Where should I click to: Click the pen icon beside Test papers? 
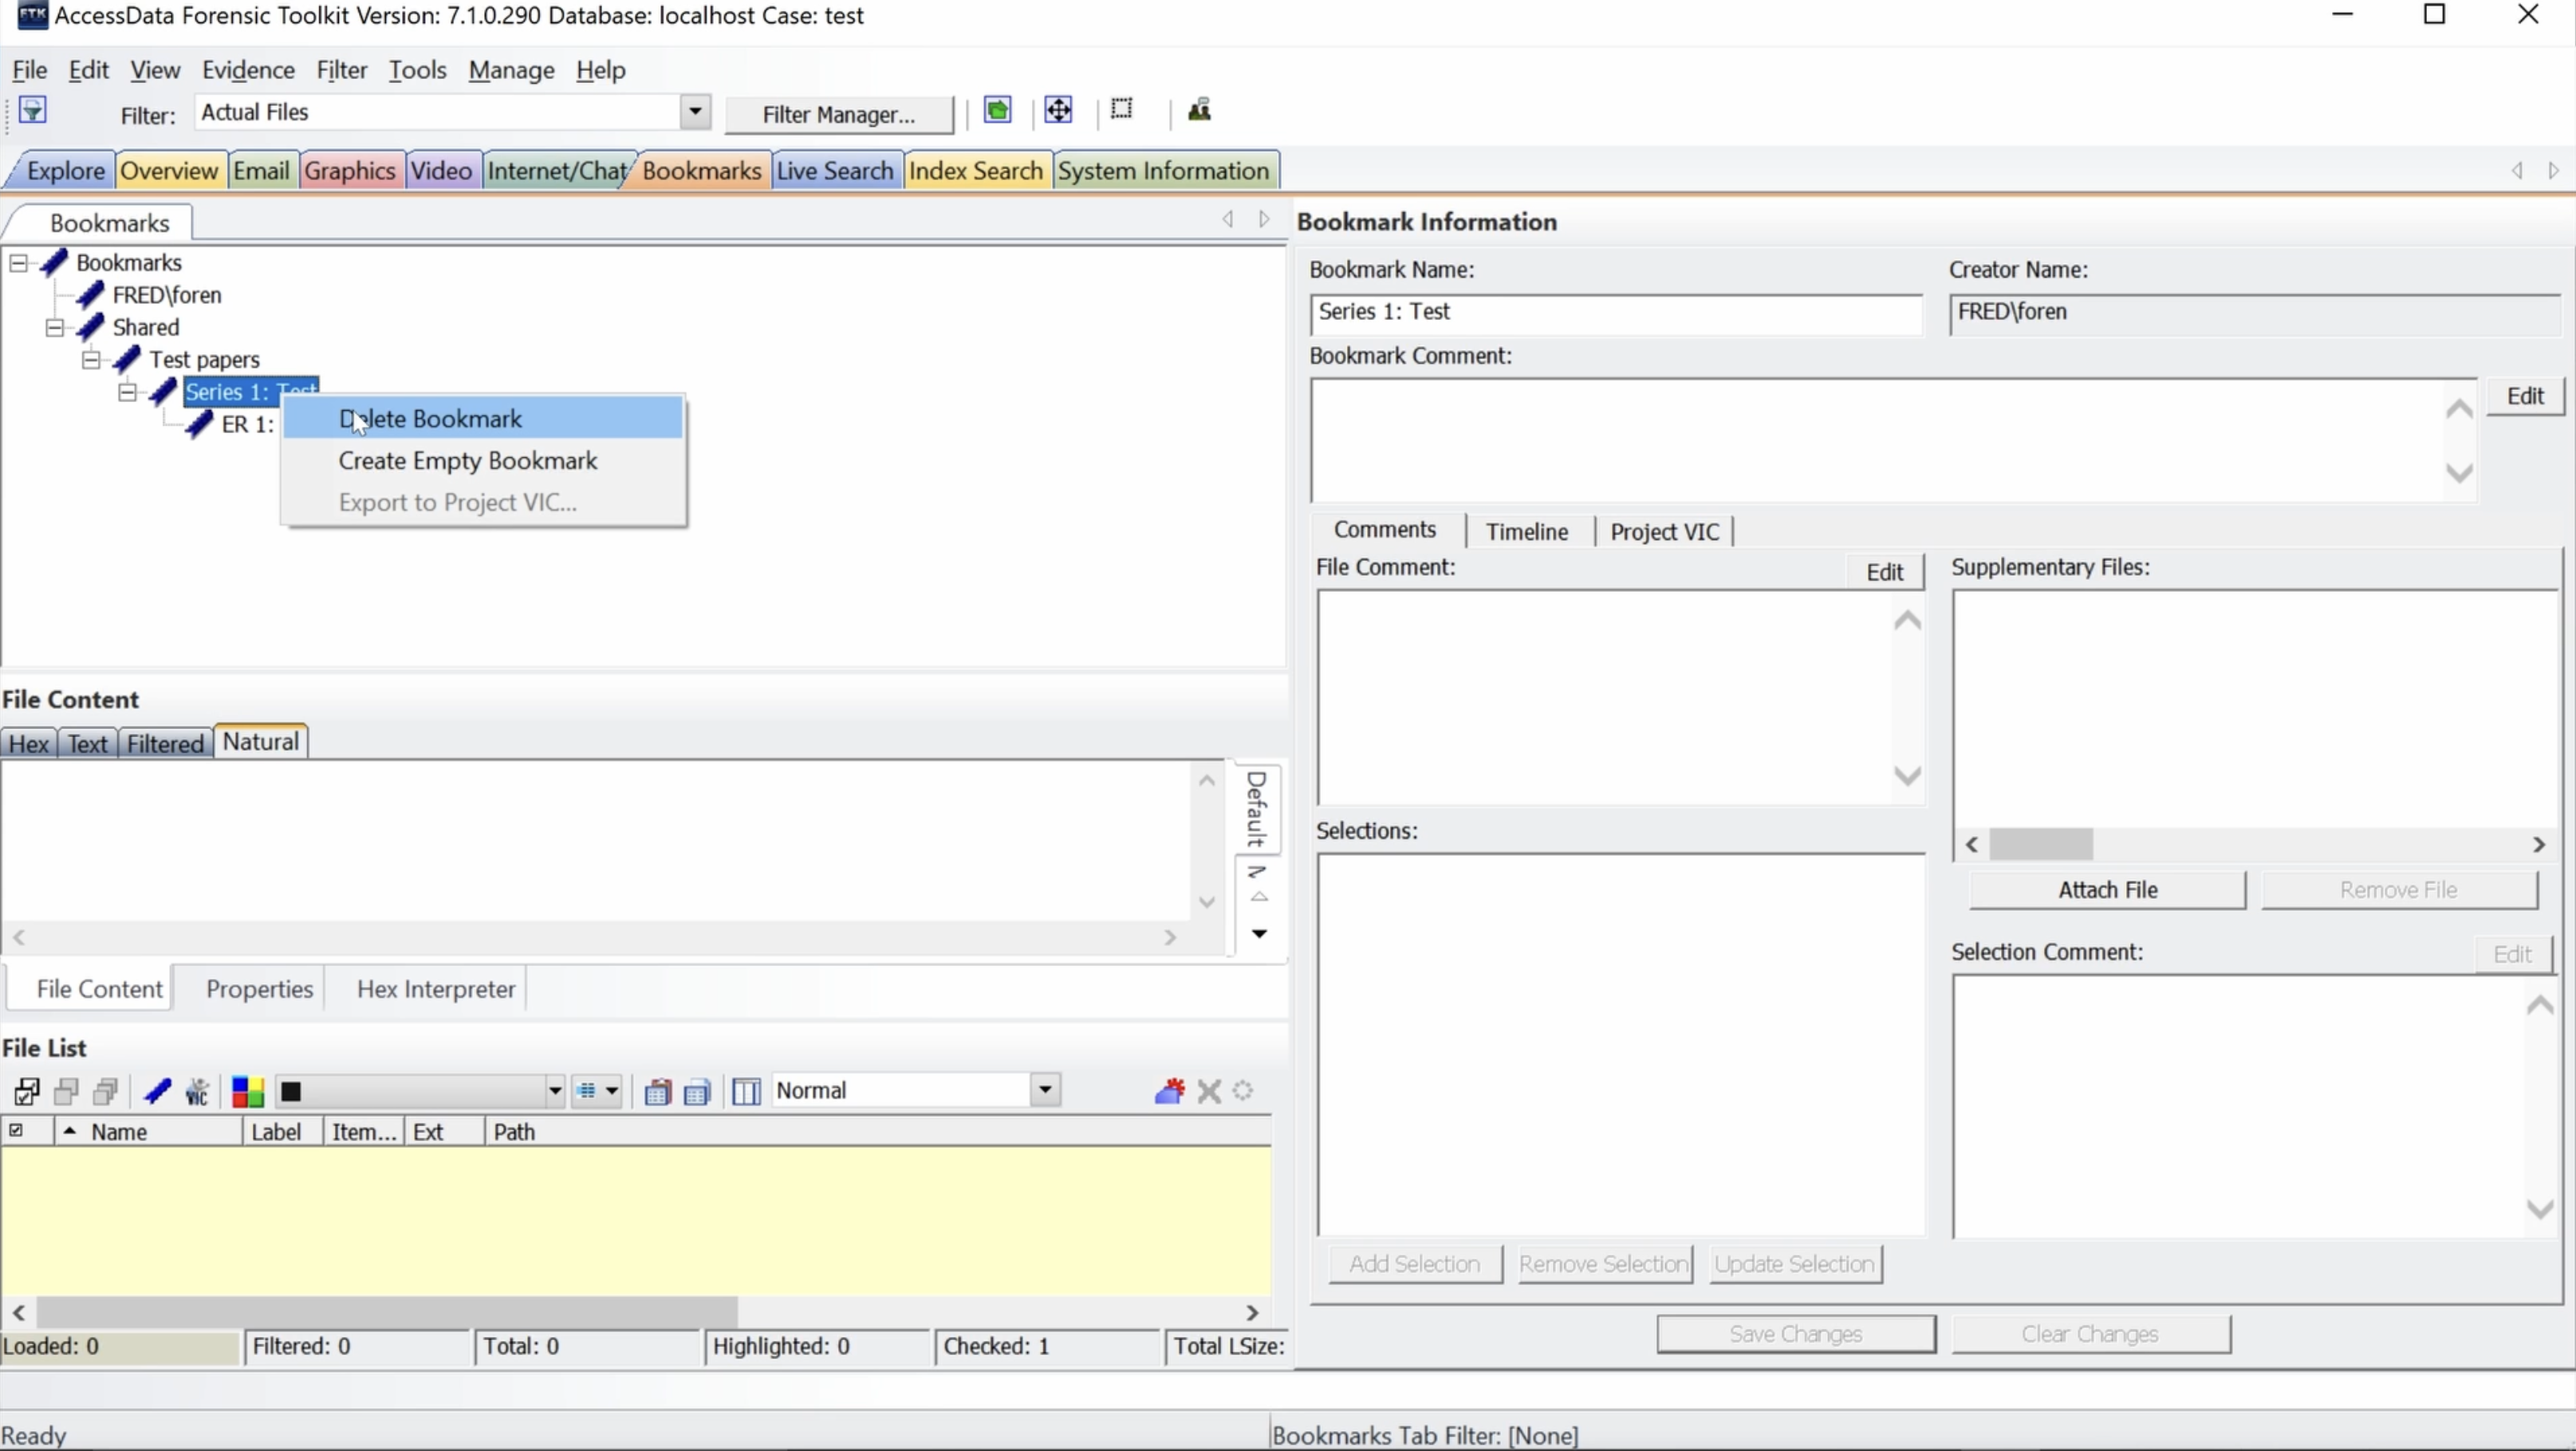click(x=127, y=359)
